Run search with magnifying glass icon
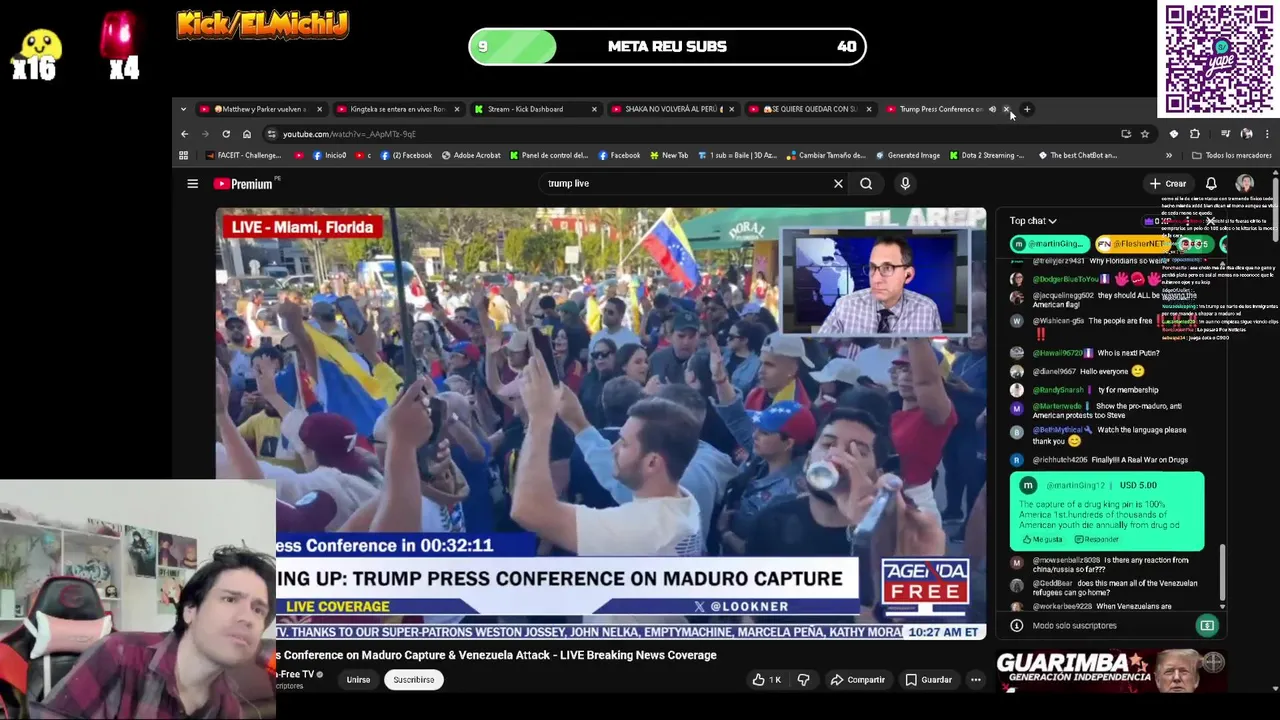Viewport: 1280px width, 720px height. pos(866,184)
